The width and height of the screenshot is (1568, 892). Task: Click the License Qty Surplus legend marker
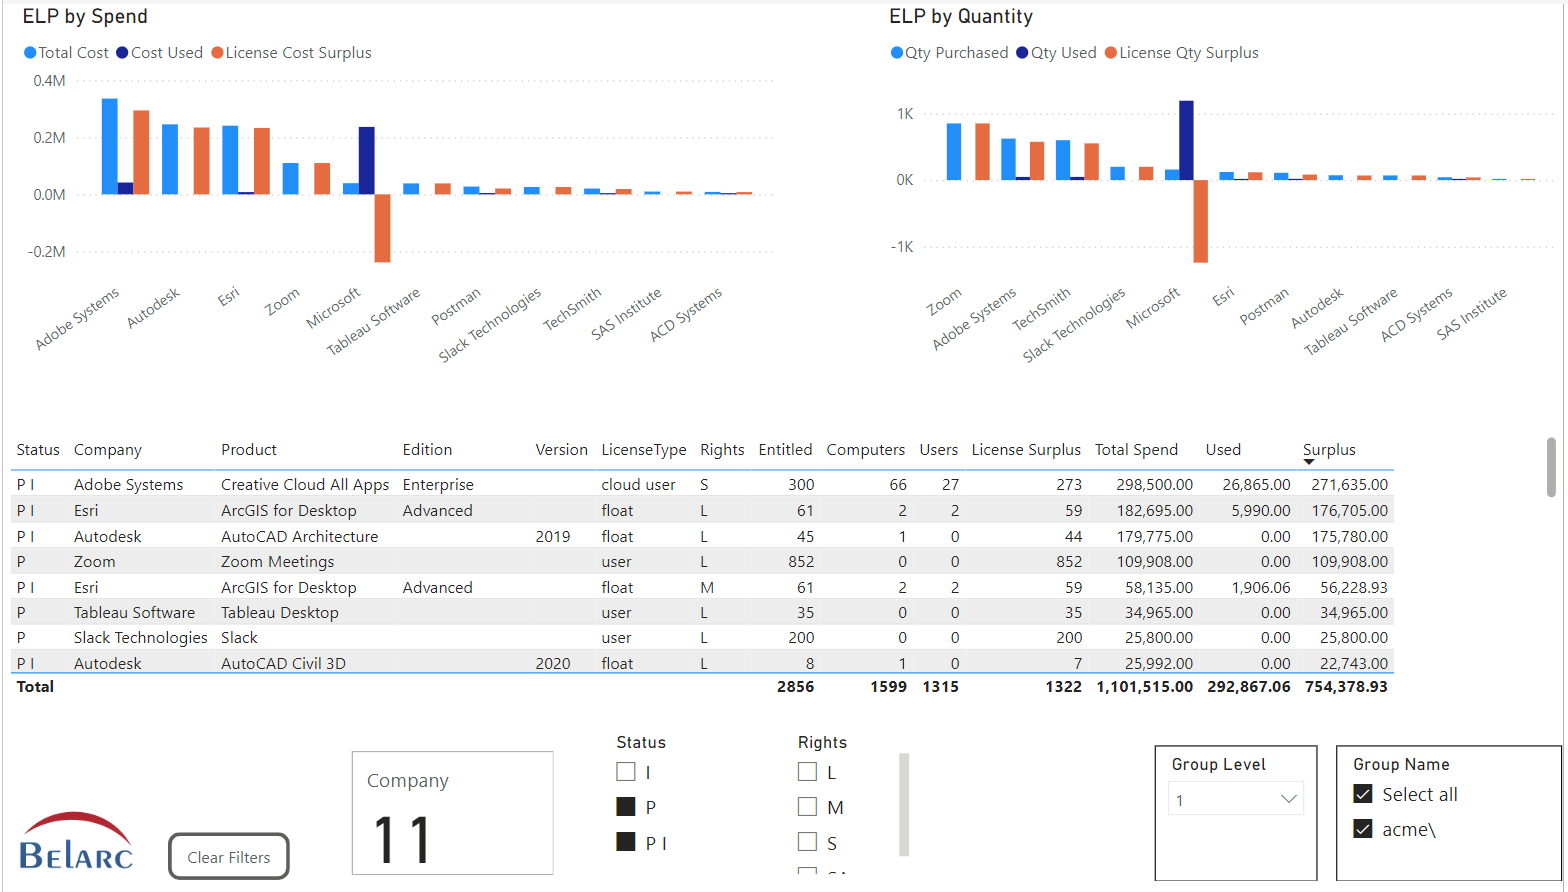click(1111, 53)
